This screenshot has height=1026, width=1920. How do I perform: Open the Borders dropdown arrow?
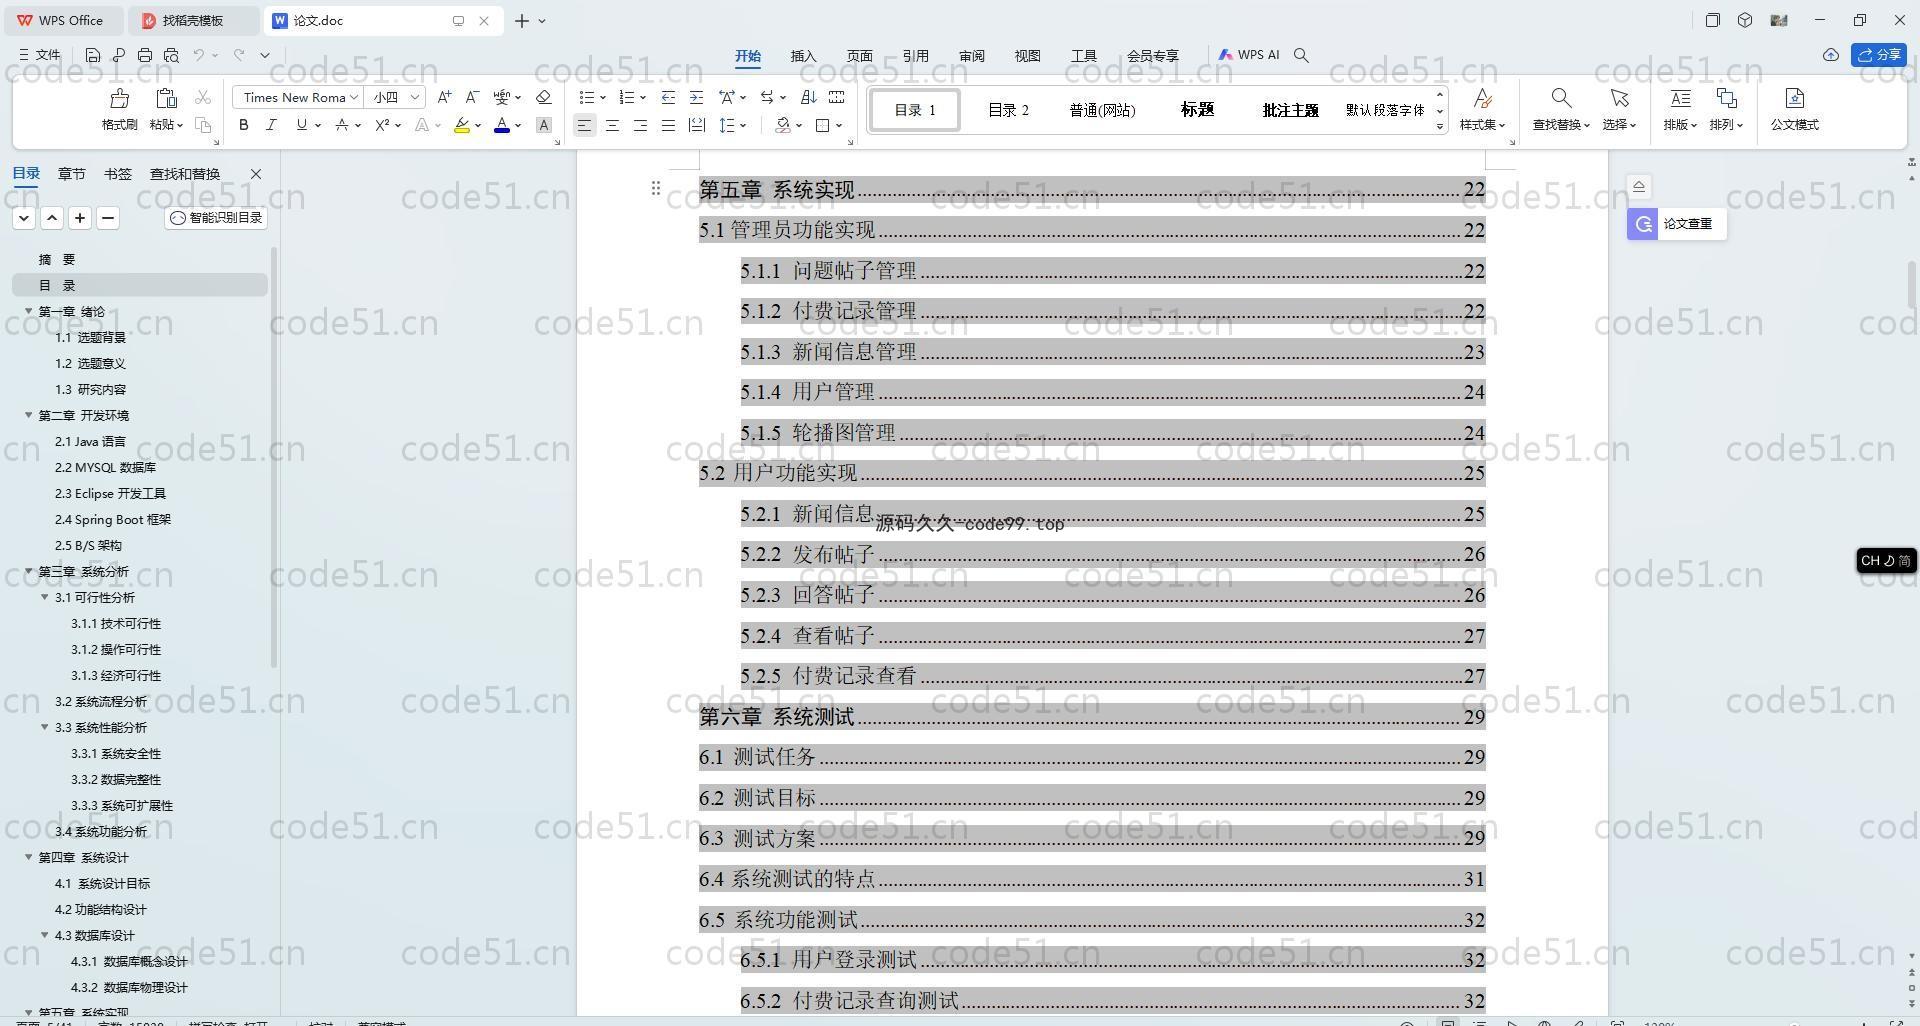point(839,125)
